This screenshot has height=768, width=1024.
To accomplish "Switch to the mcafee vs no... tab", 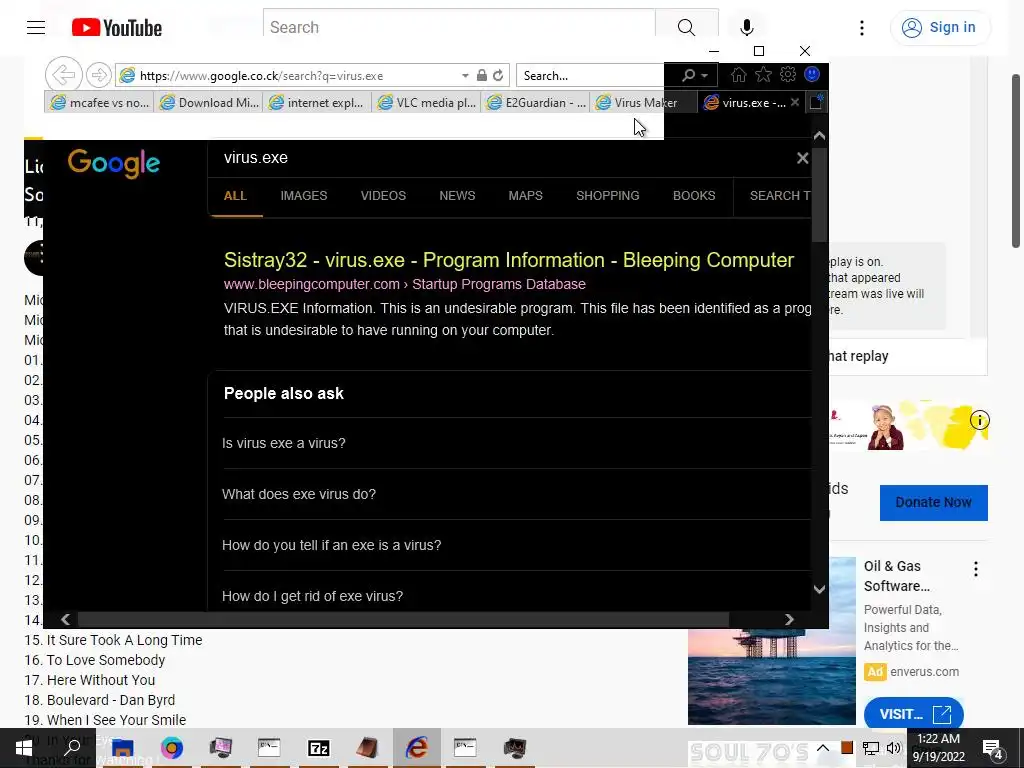I will (99, 103).
